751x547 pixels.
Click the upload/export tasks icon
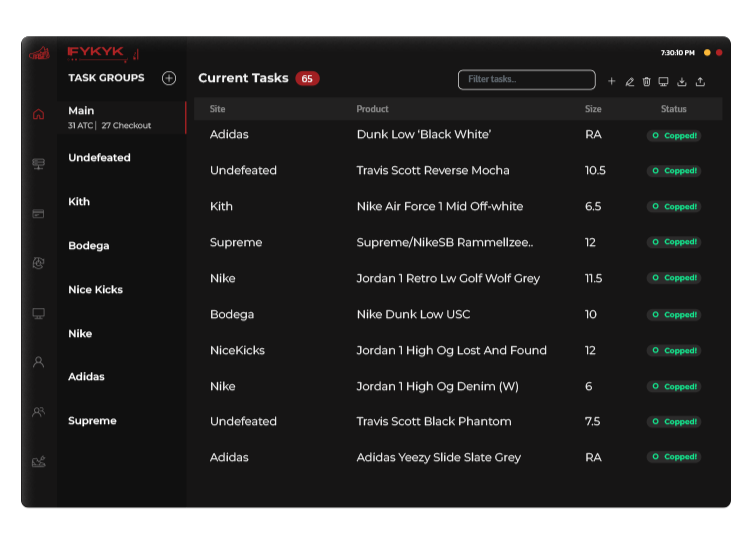[700, 82]
